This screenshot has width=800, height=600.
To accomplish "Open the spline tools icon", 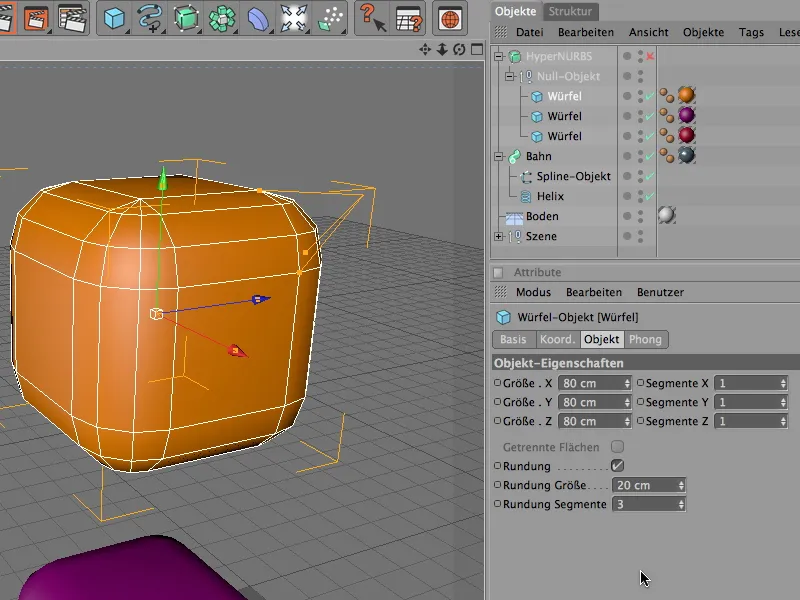I will [150, 18].
